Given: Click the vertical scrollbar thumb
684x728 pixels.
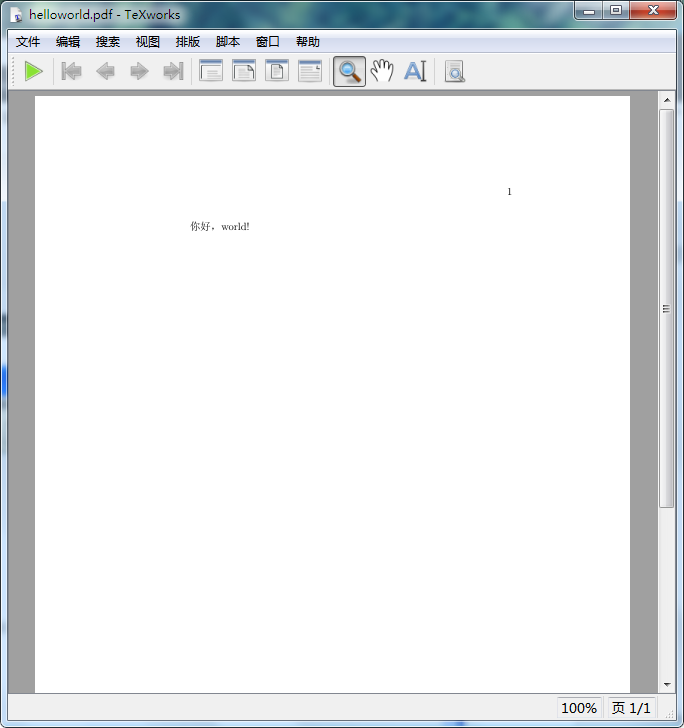Looking at the screenshot, I should [x=667, y=309].
